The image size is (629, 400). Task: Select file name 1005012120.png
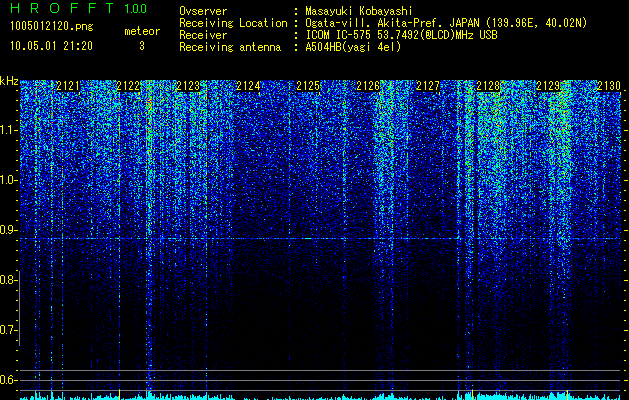coord(52,27)
